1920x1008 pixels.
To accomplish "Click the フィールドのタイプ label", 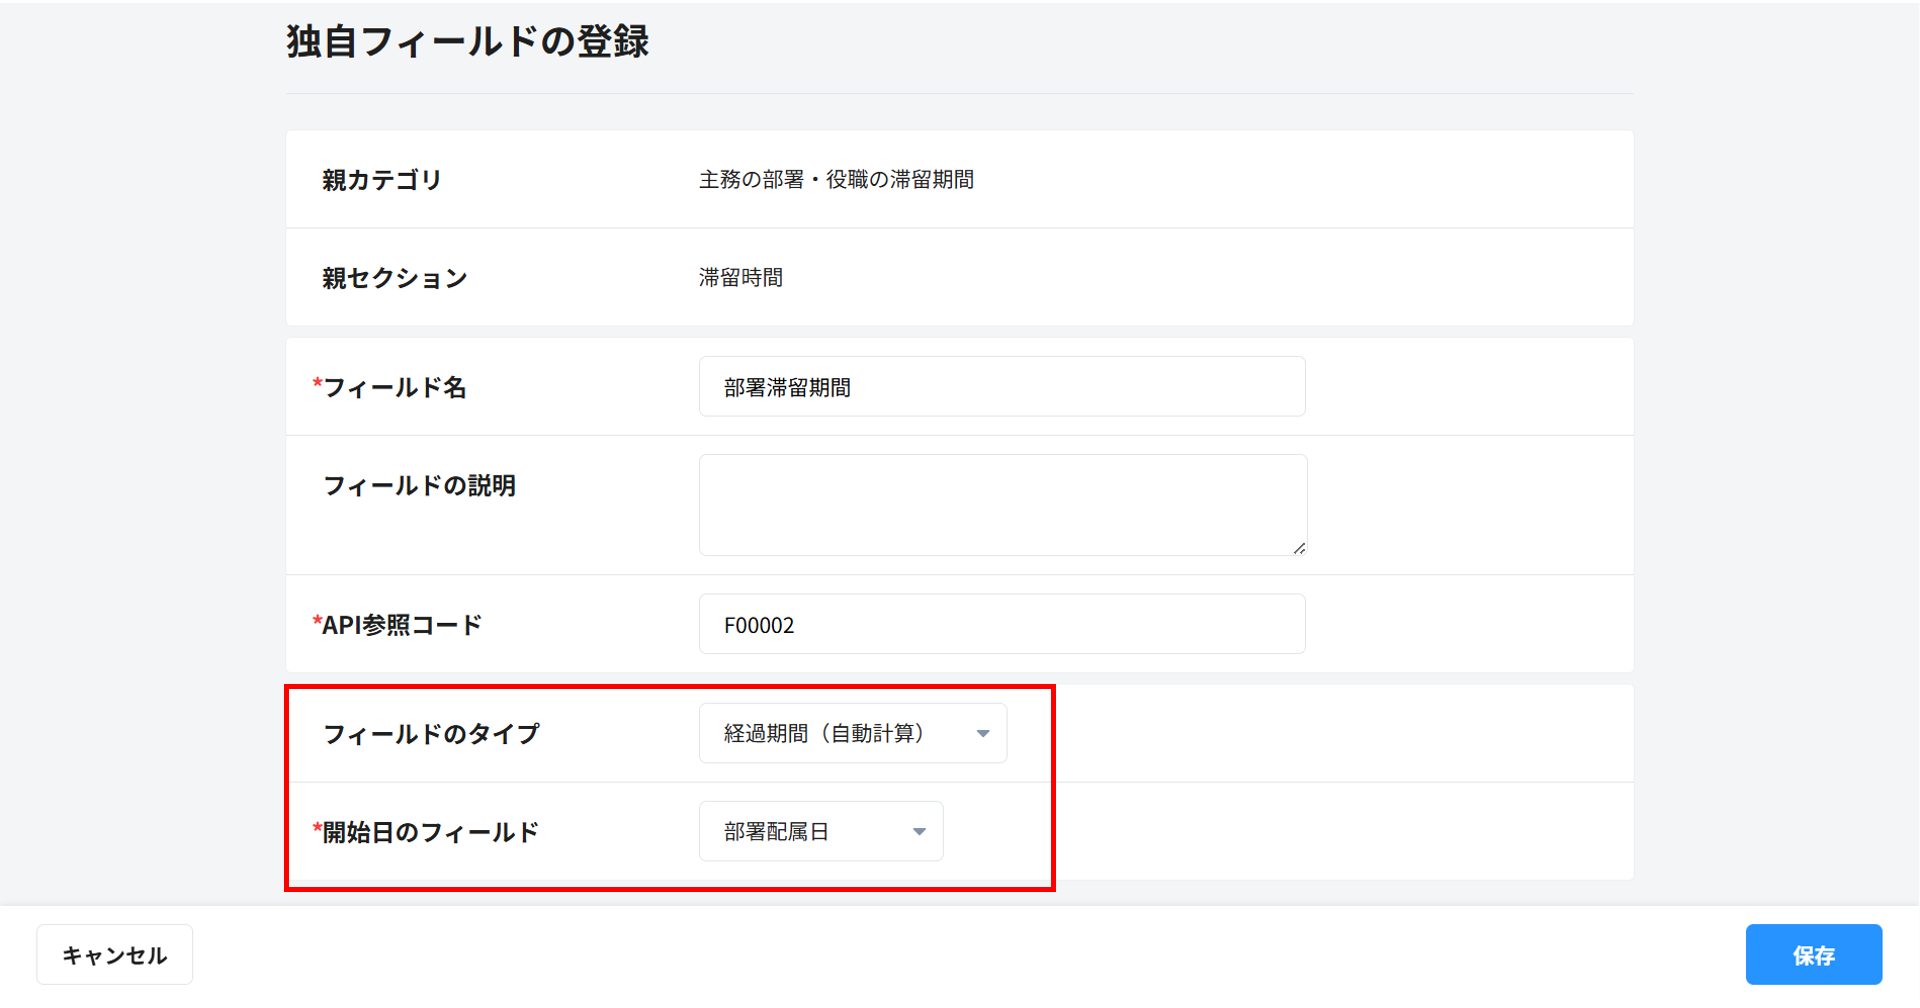I will click(431, 734).
